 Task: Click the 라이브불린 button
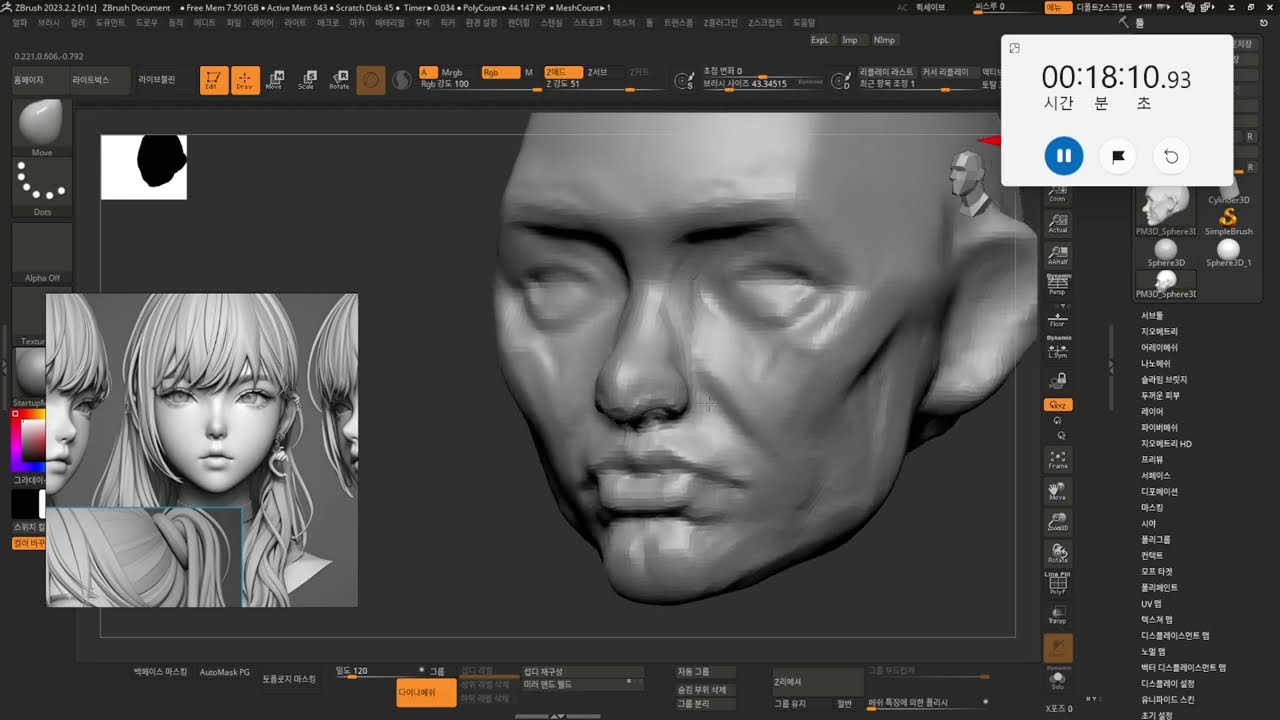(x=157, y=79)
